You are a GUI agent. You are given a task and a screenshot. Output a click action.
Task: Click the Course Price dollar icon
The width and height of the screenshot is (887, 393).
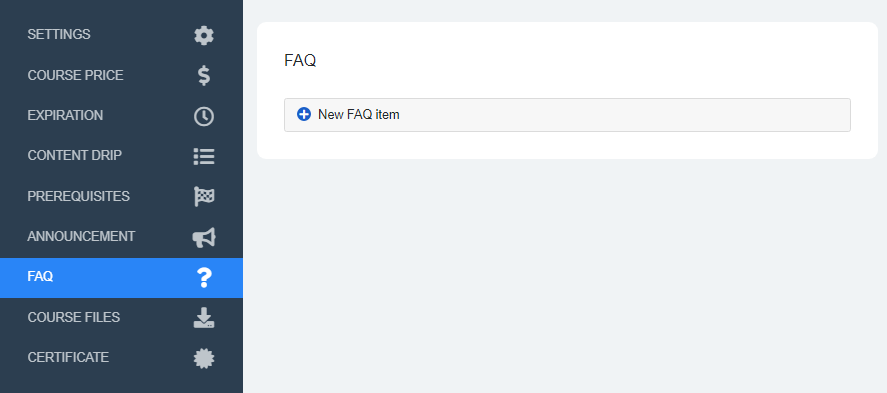click(204, 75)
